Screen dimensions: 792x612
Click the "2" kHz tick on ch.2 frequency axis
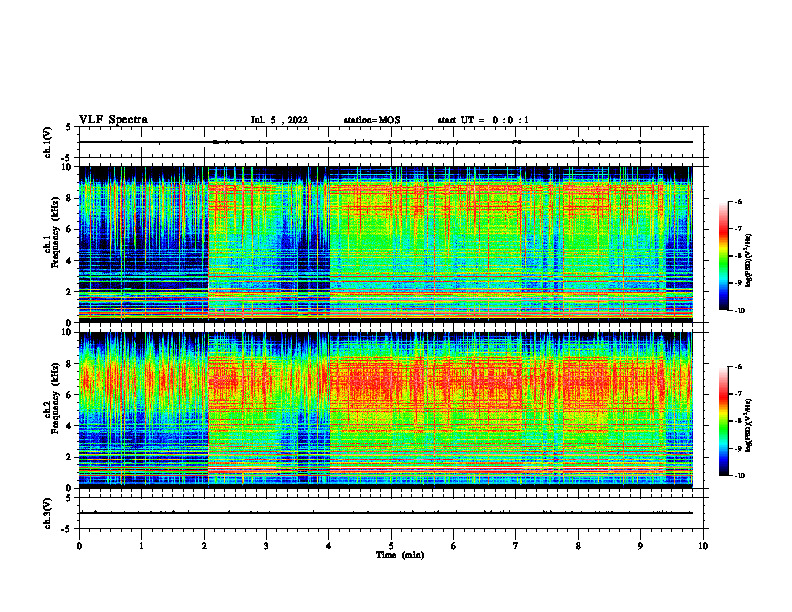click(x=70, y=457)
